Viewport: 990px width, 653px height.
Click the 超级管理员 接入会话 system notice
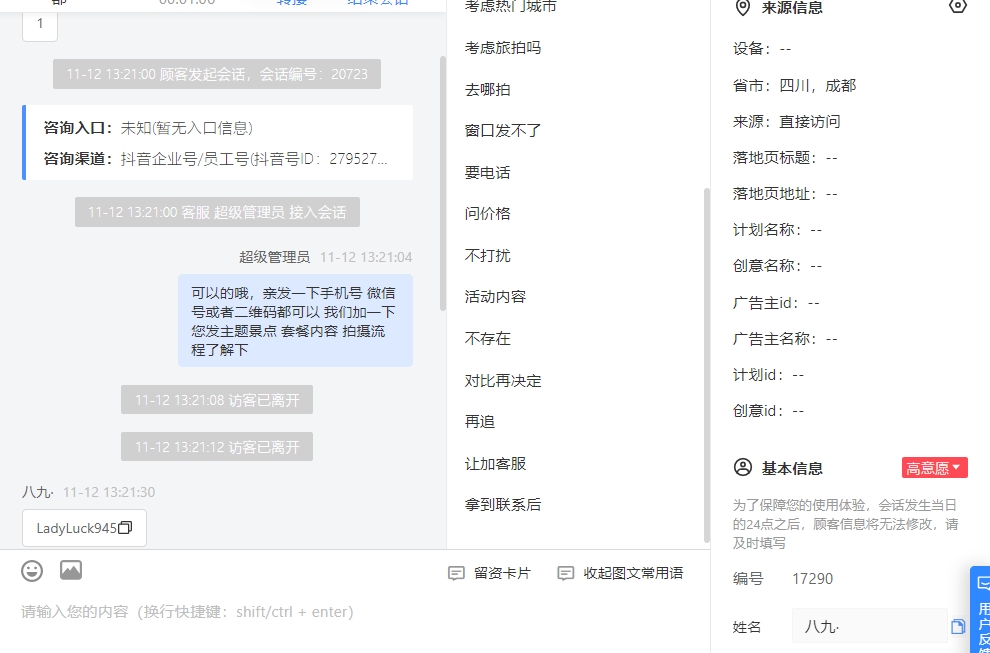point(217,212)
